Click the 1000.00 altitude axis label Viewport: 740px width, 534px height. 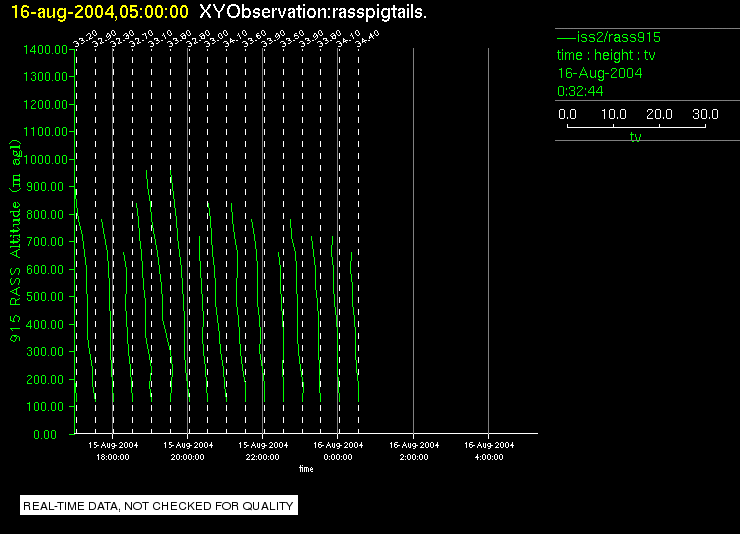pos(45,159)
